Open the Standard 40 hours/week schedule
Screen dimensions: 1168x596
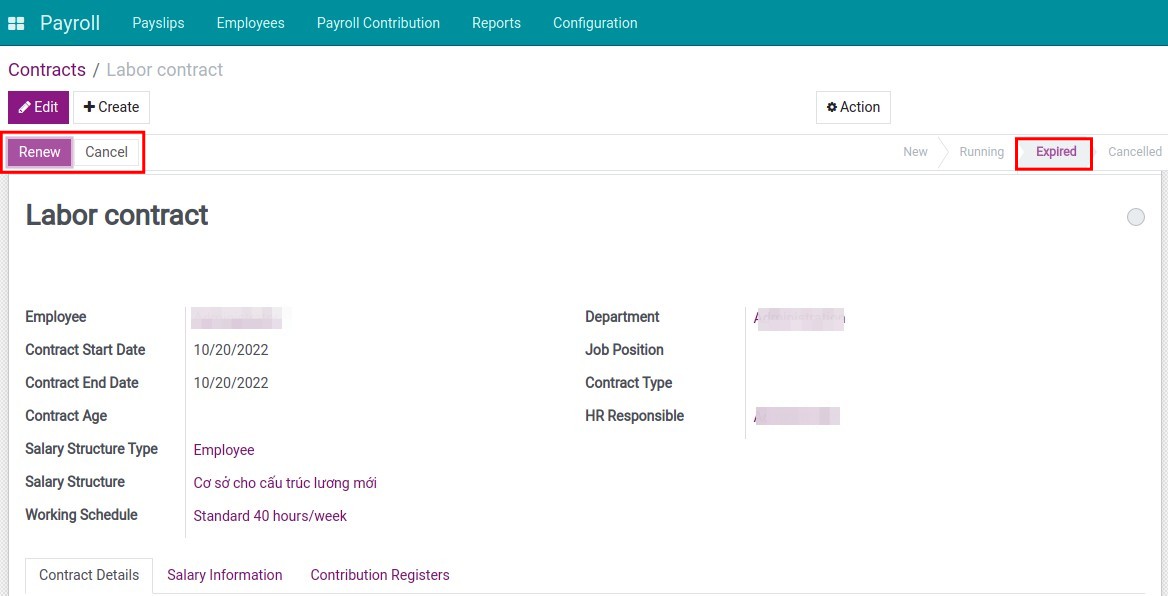pyautogui.click(x=269, y=515)
